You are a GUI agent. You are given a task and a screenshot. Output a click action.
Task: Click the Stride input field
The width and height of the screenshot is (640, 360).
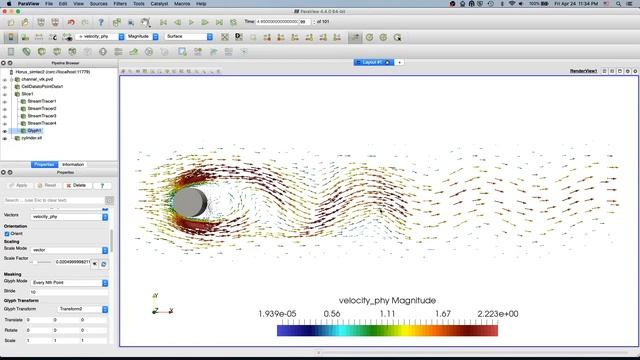69,292
